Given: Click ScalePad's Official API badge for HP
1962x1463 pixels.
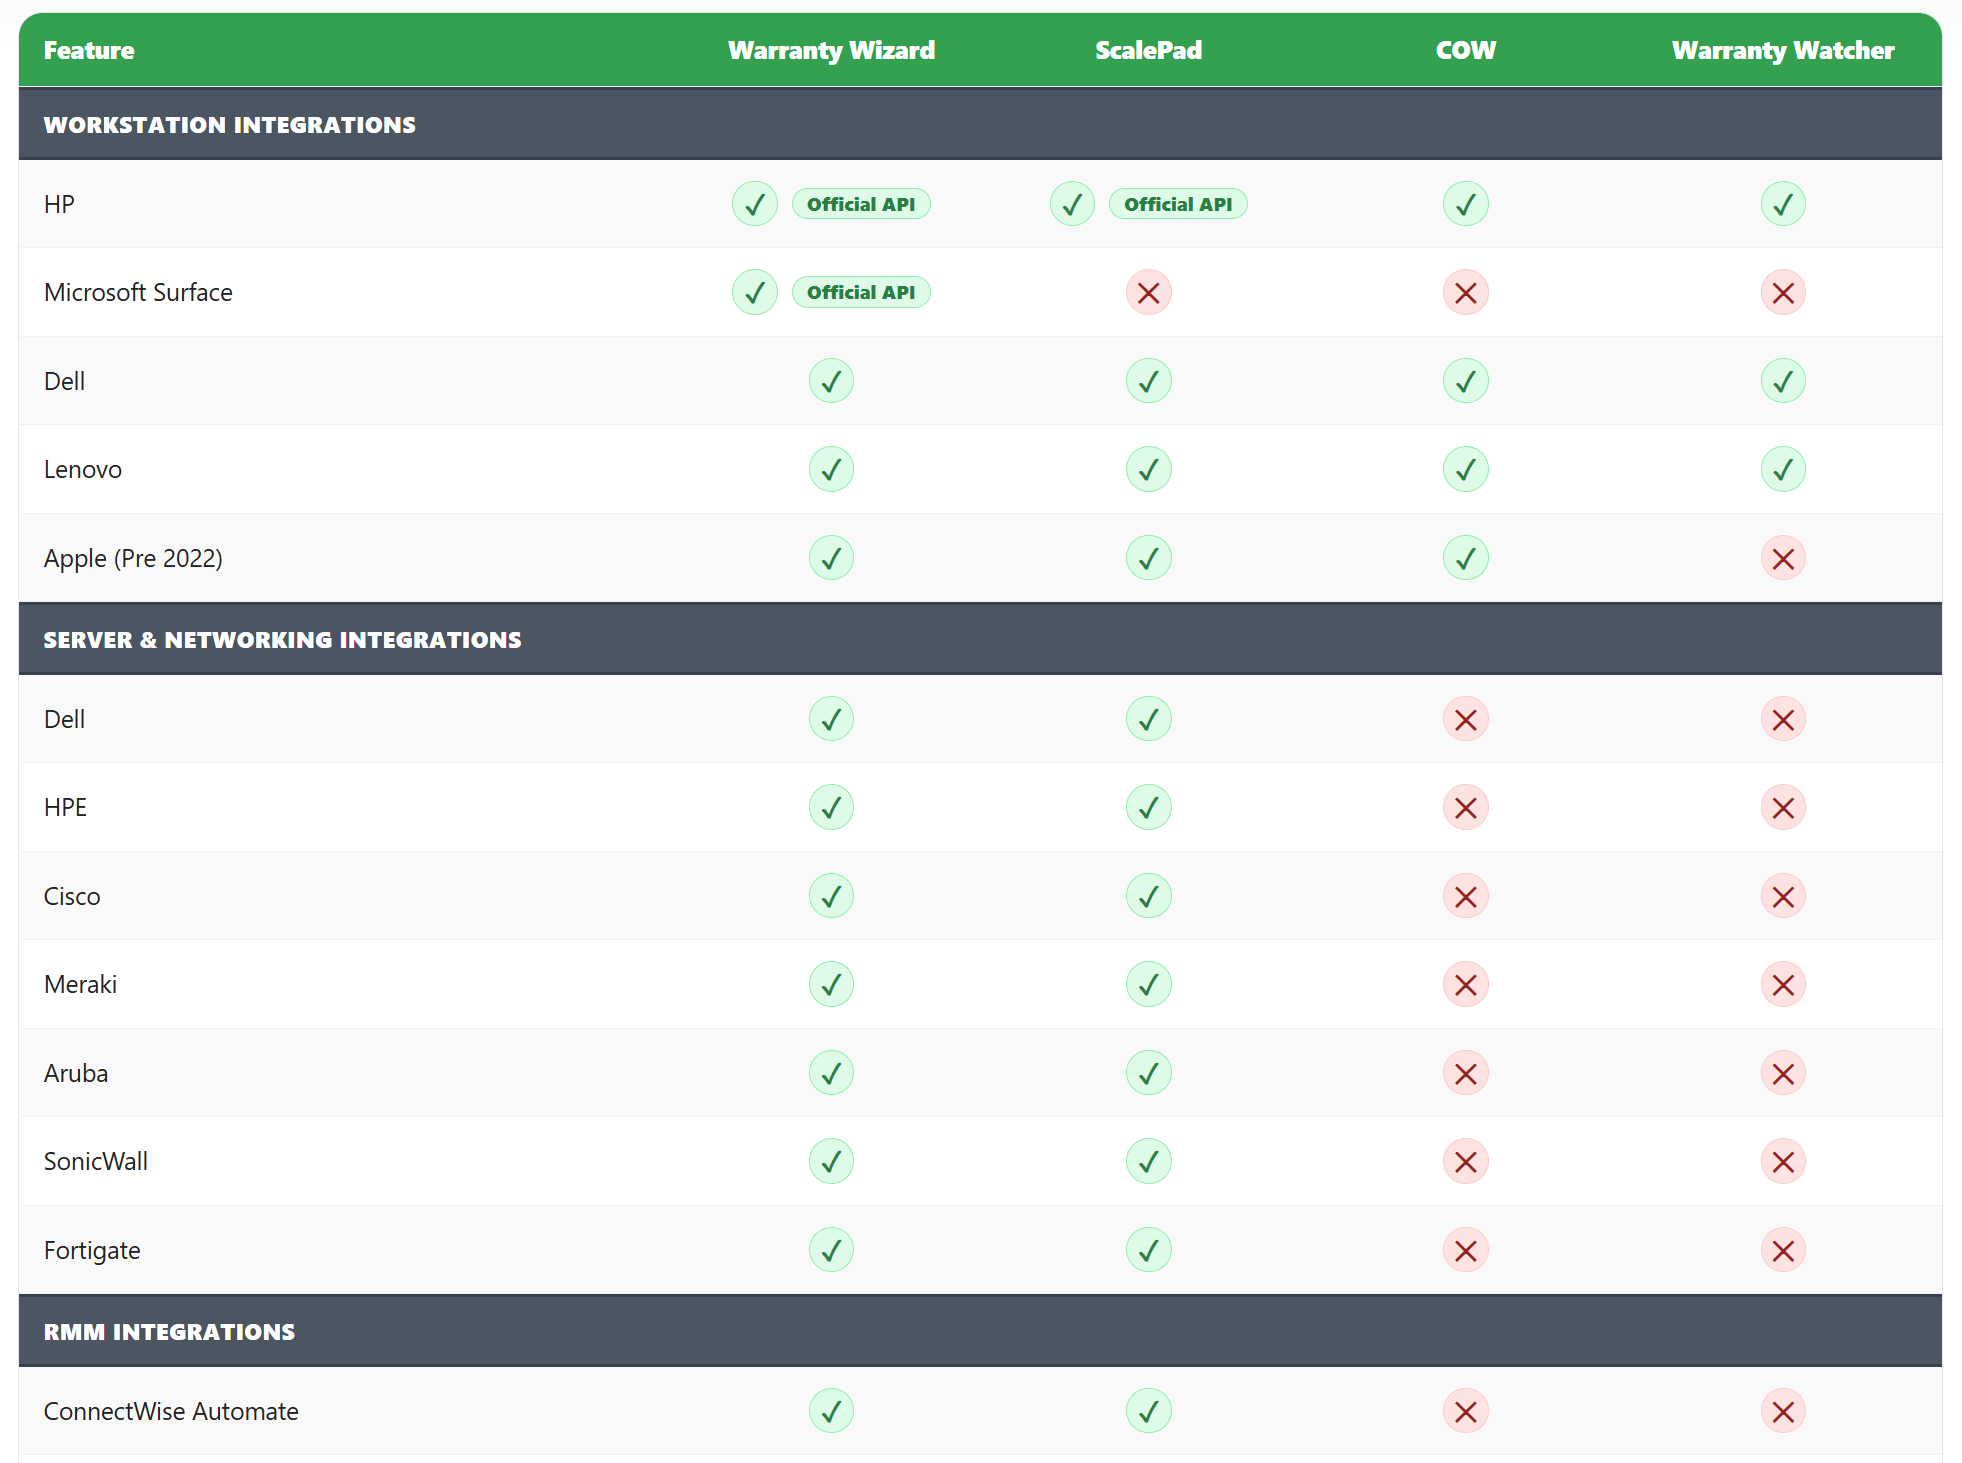Looking at the screenshot, I should coord(1177,204).
